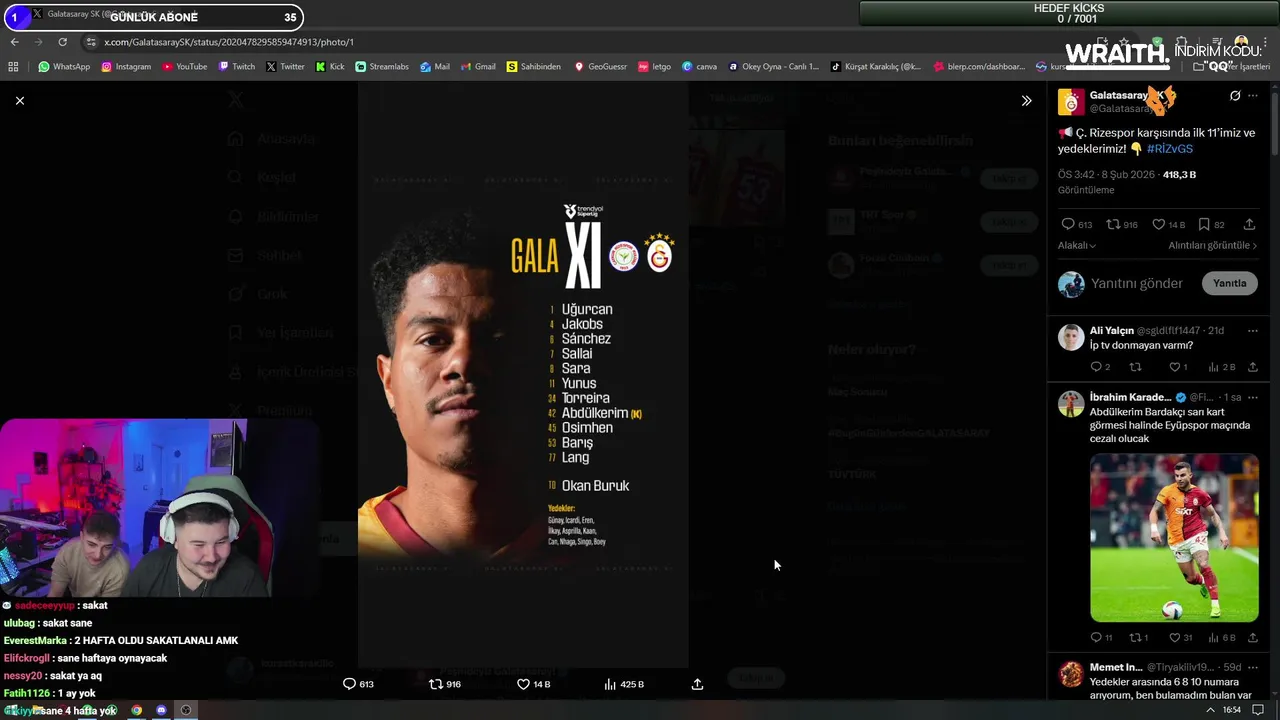
Task: Open the three-dot menu on the Galatasaray tweet
Action: pos(1253,96)
